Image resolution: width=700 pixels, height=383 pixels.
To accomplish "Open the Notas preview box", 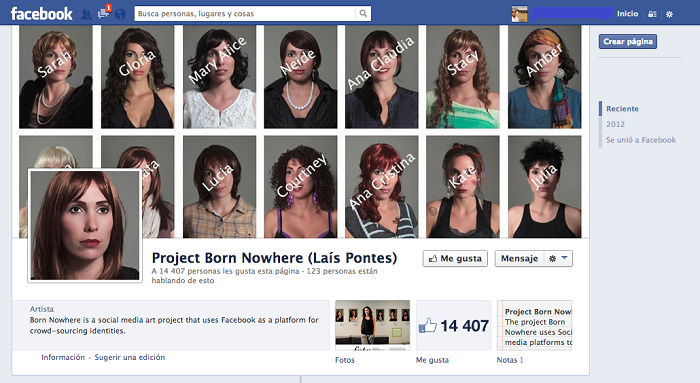I will click(x=534, y=325).
